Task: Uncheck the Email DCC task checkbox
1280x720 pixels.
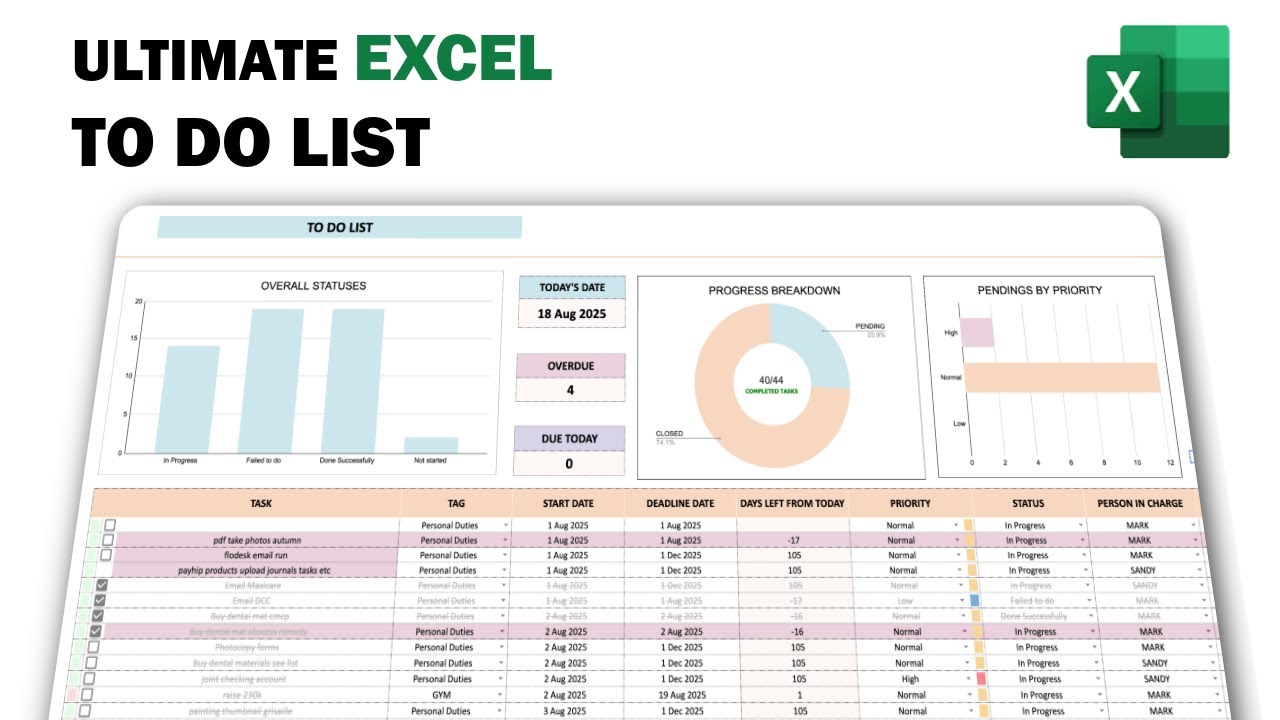Action: (99, 600)
